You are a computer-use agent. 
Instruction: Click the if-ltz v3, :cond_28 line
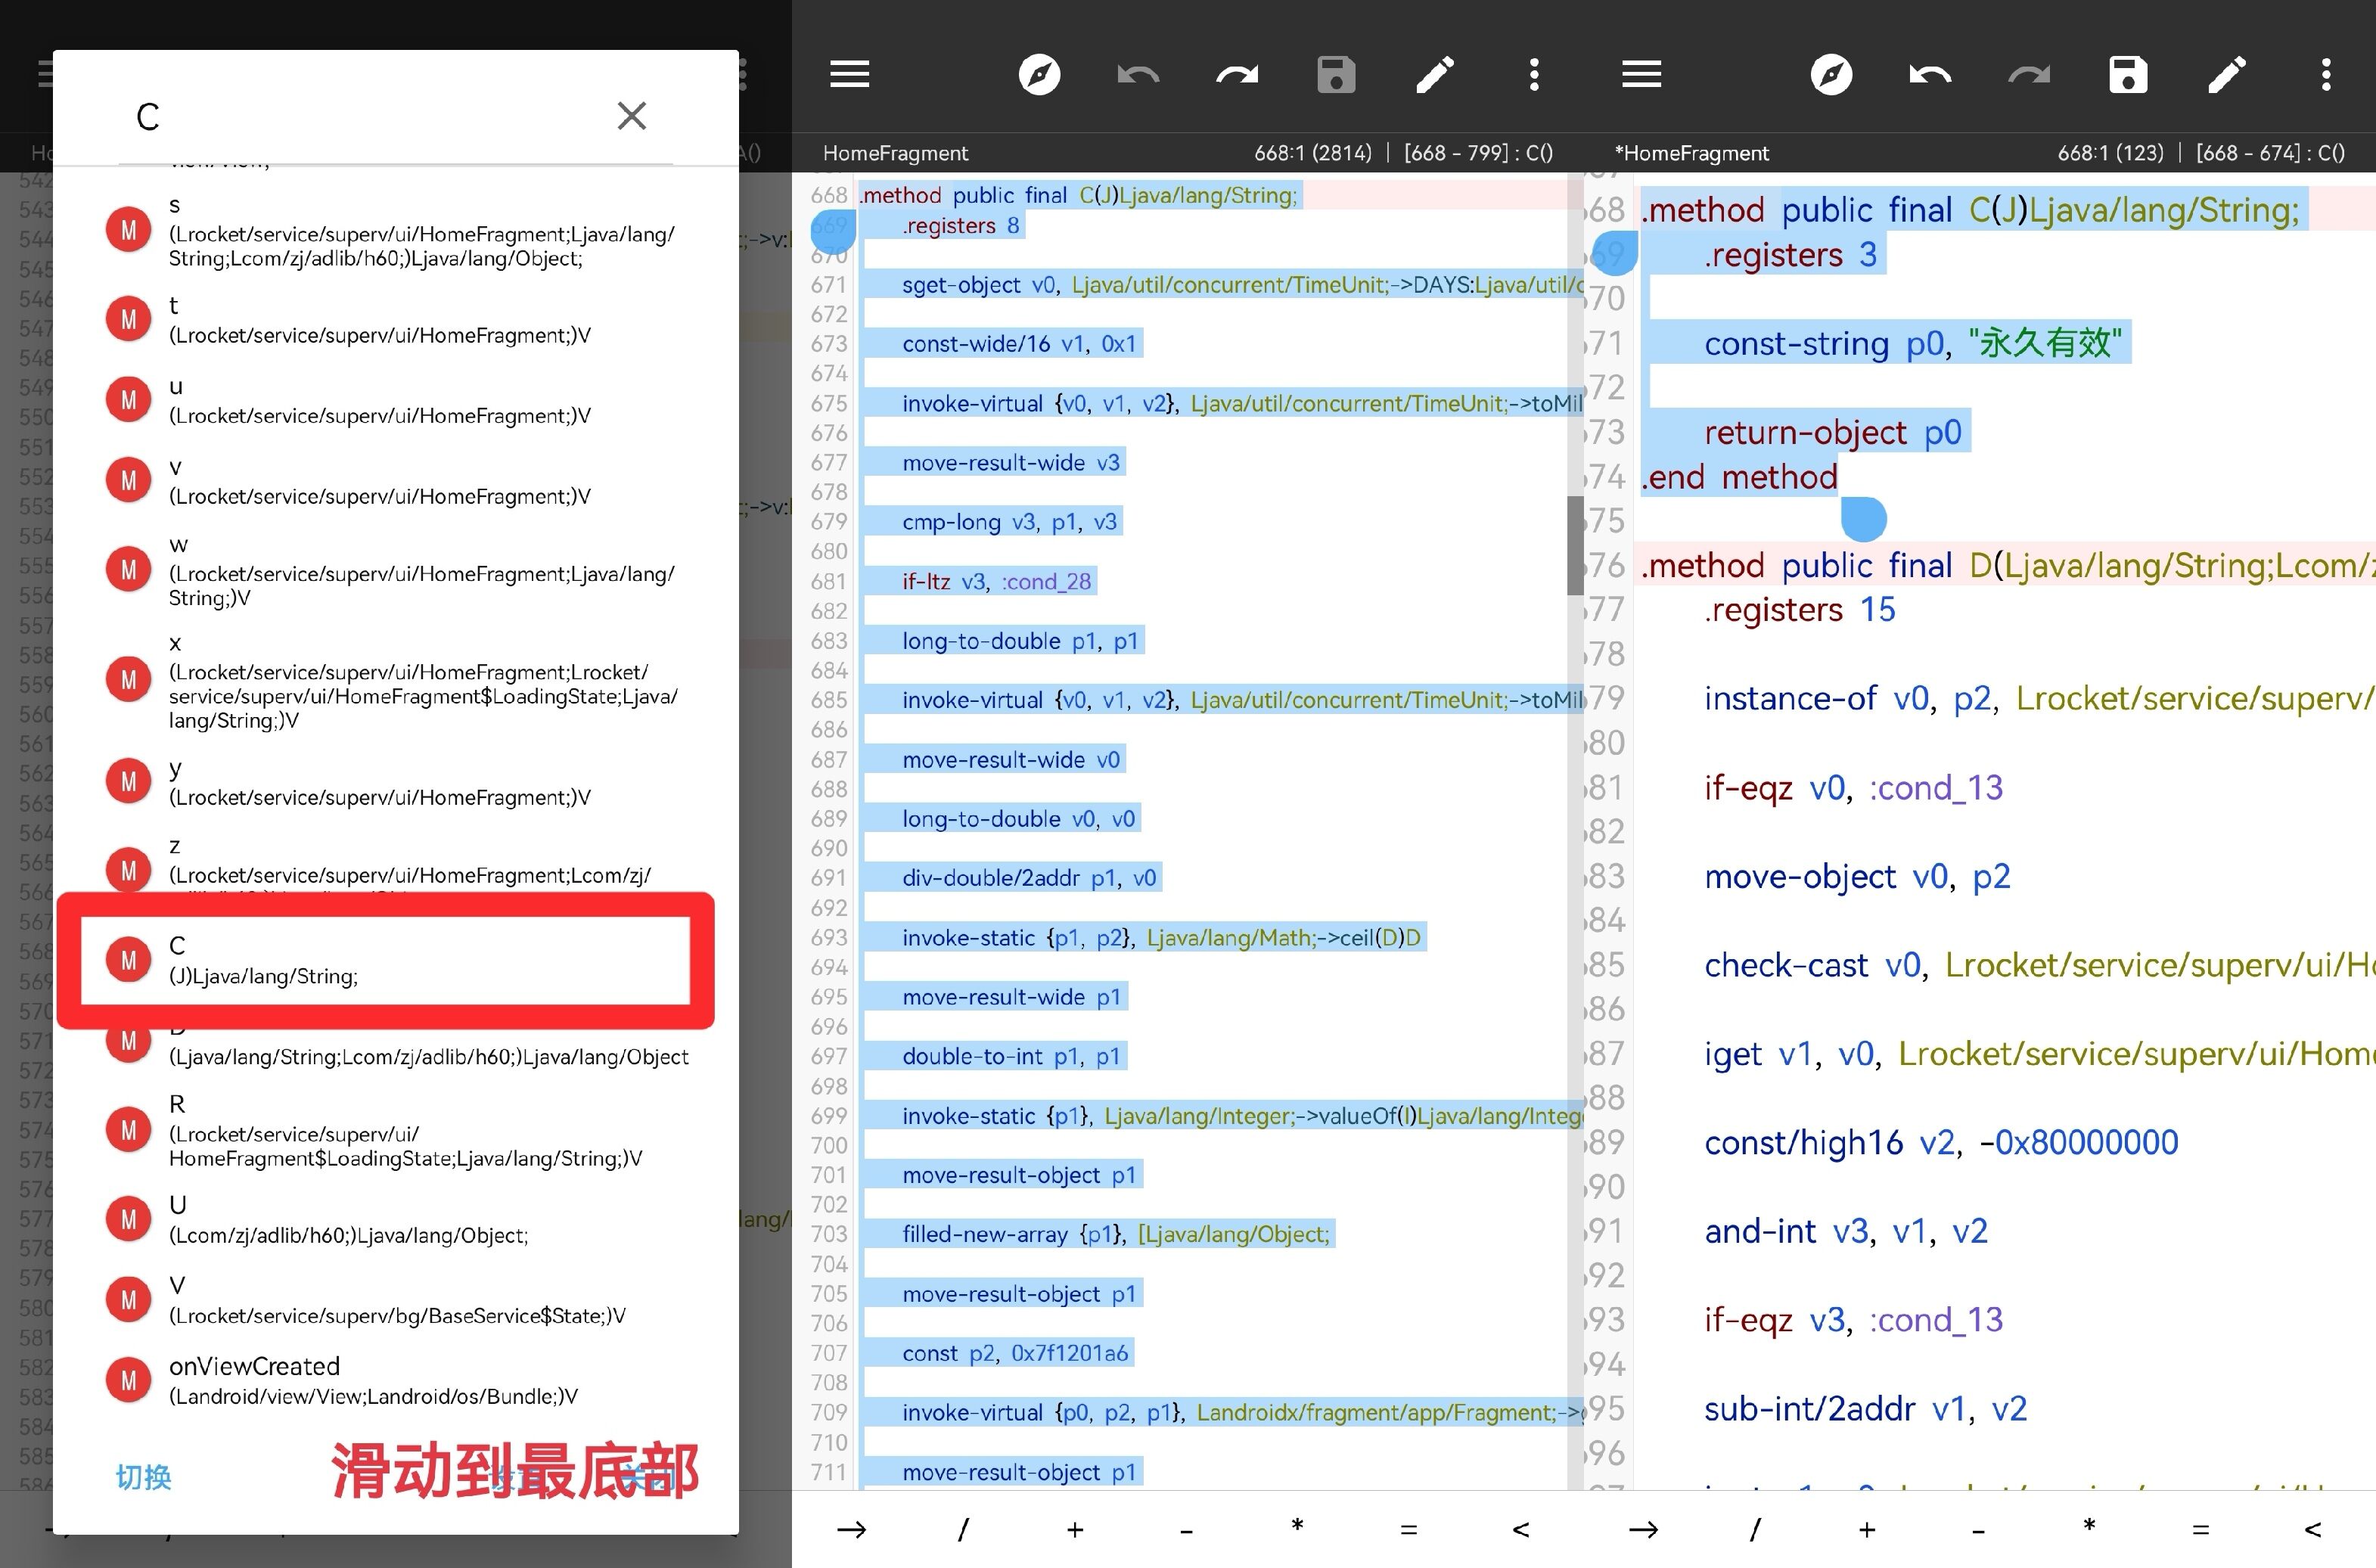996,581
